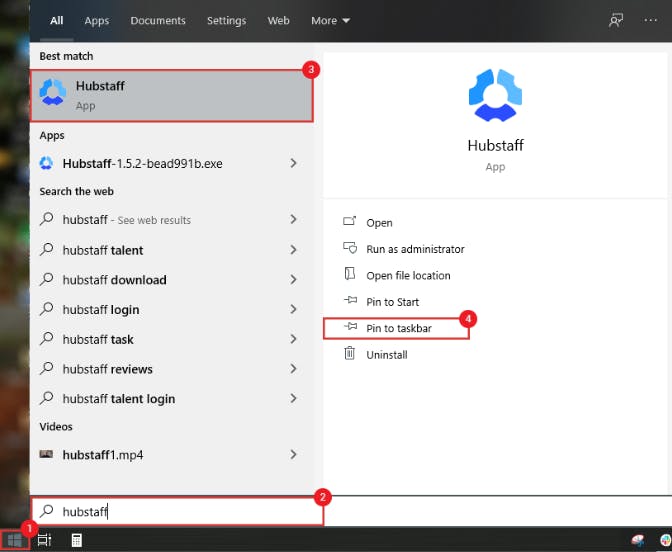The height and width of the screenshot is (552, 672).
Task: Select Pin to Start
Action: click(393, 302)
